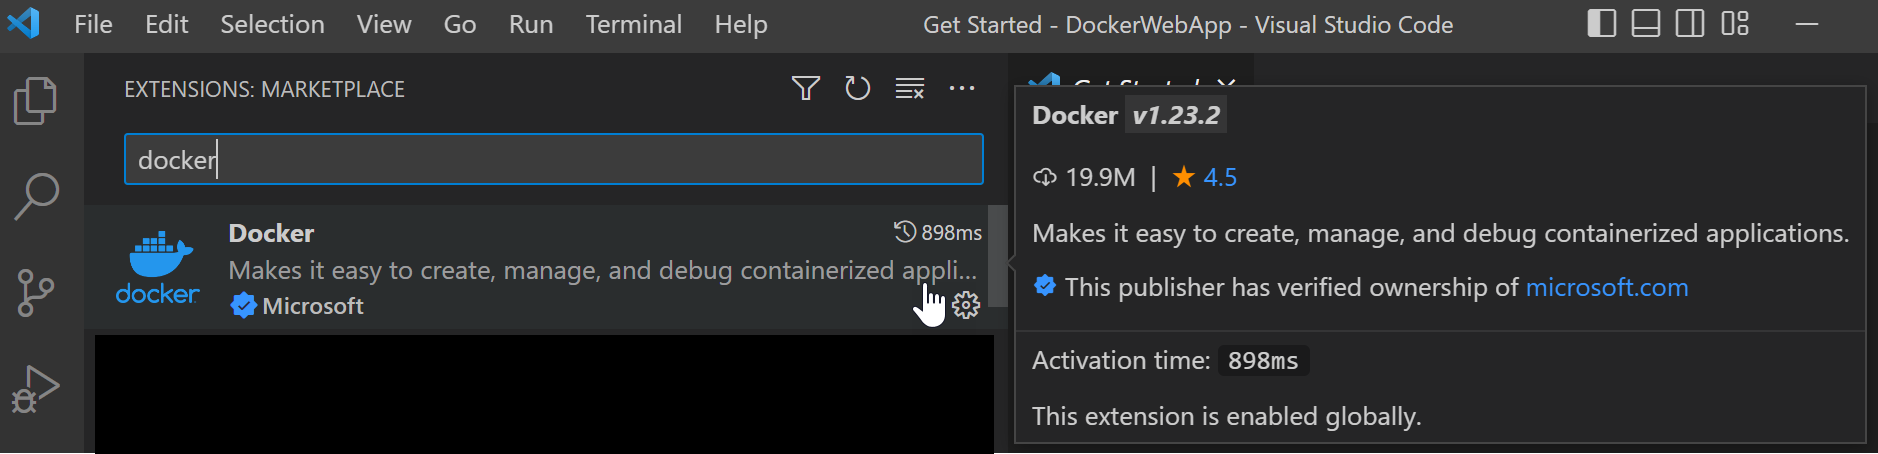Follow the microsoft.com link

pos(1606,288)
